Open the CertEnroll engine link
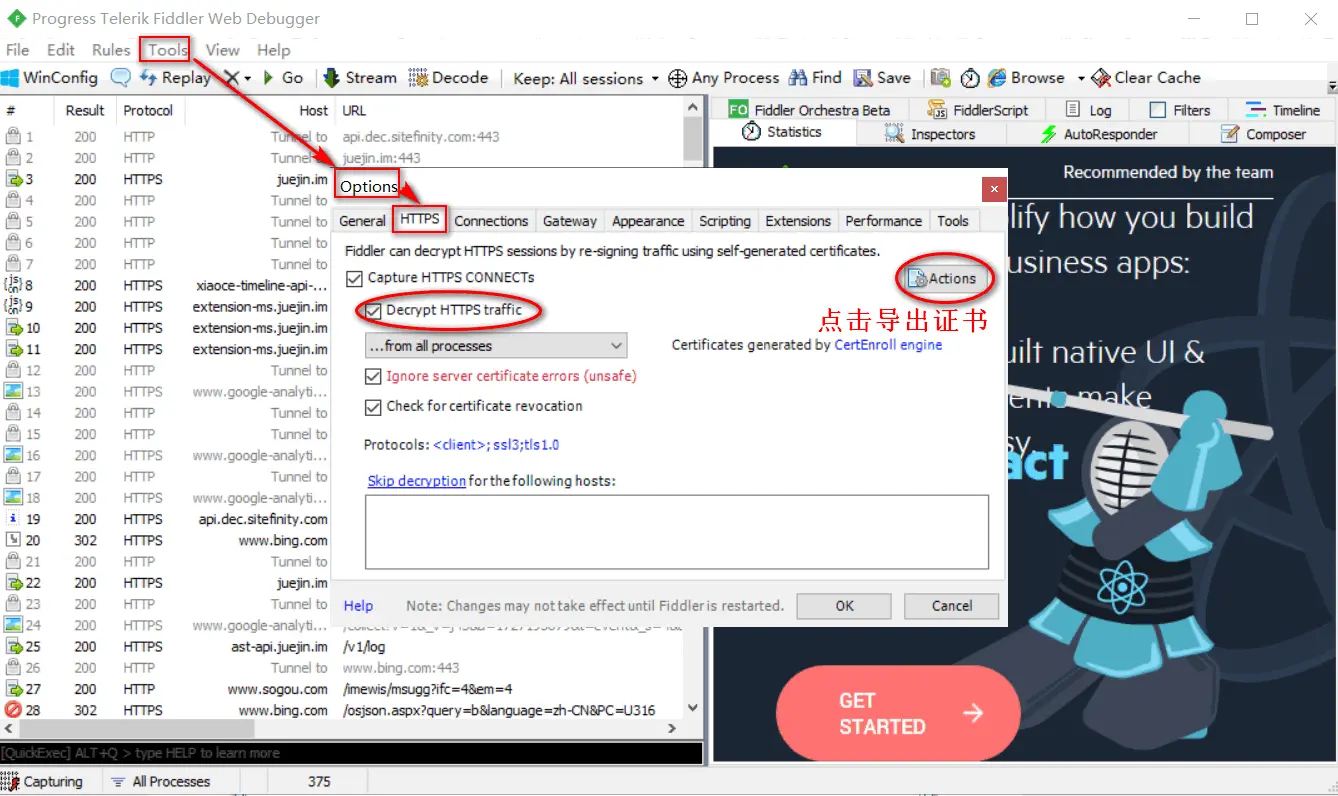This screenshot has height=796, width=1338. click(889, 345)
